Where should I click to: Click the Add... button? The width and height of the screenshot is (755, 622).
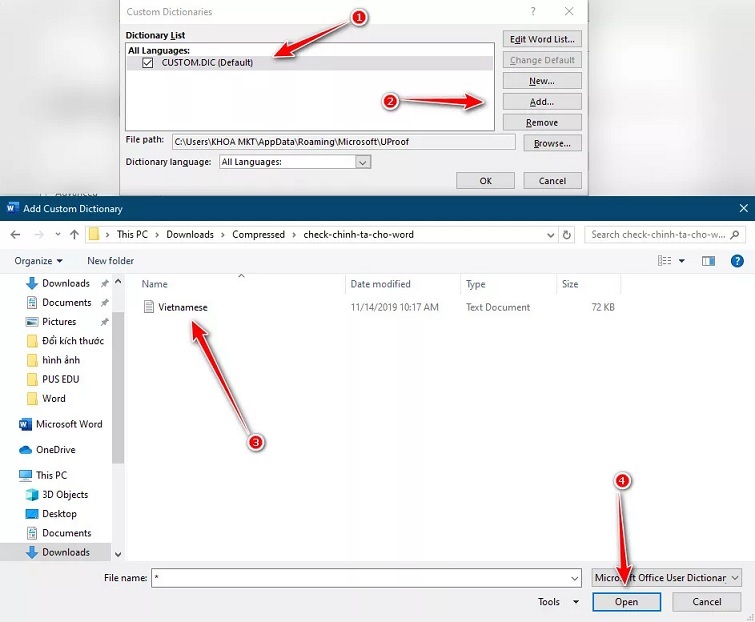click(x=542, y=102)
